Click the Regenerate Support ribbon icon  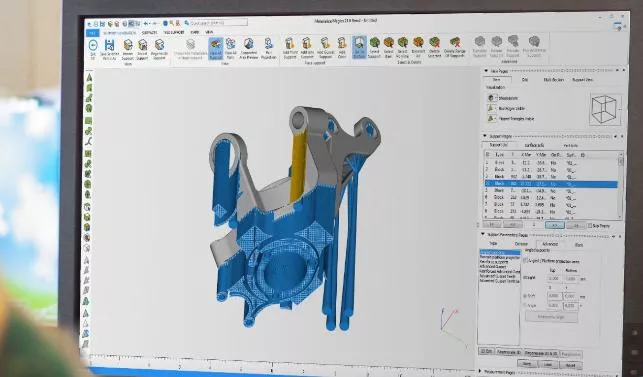tap(159, 50)
